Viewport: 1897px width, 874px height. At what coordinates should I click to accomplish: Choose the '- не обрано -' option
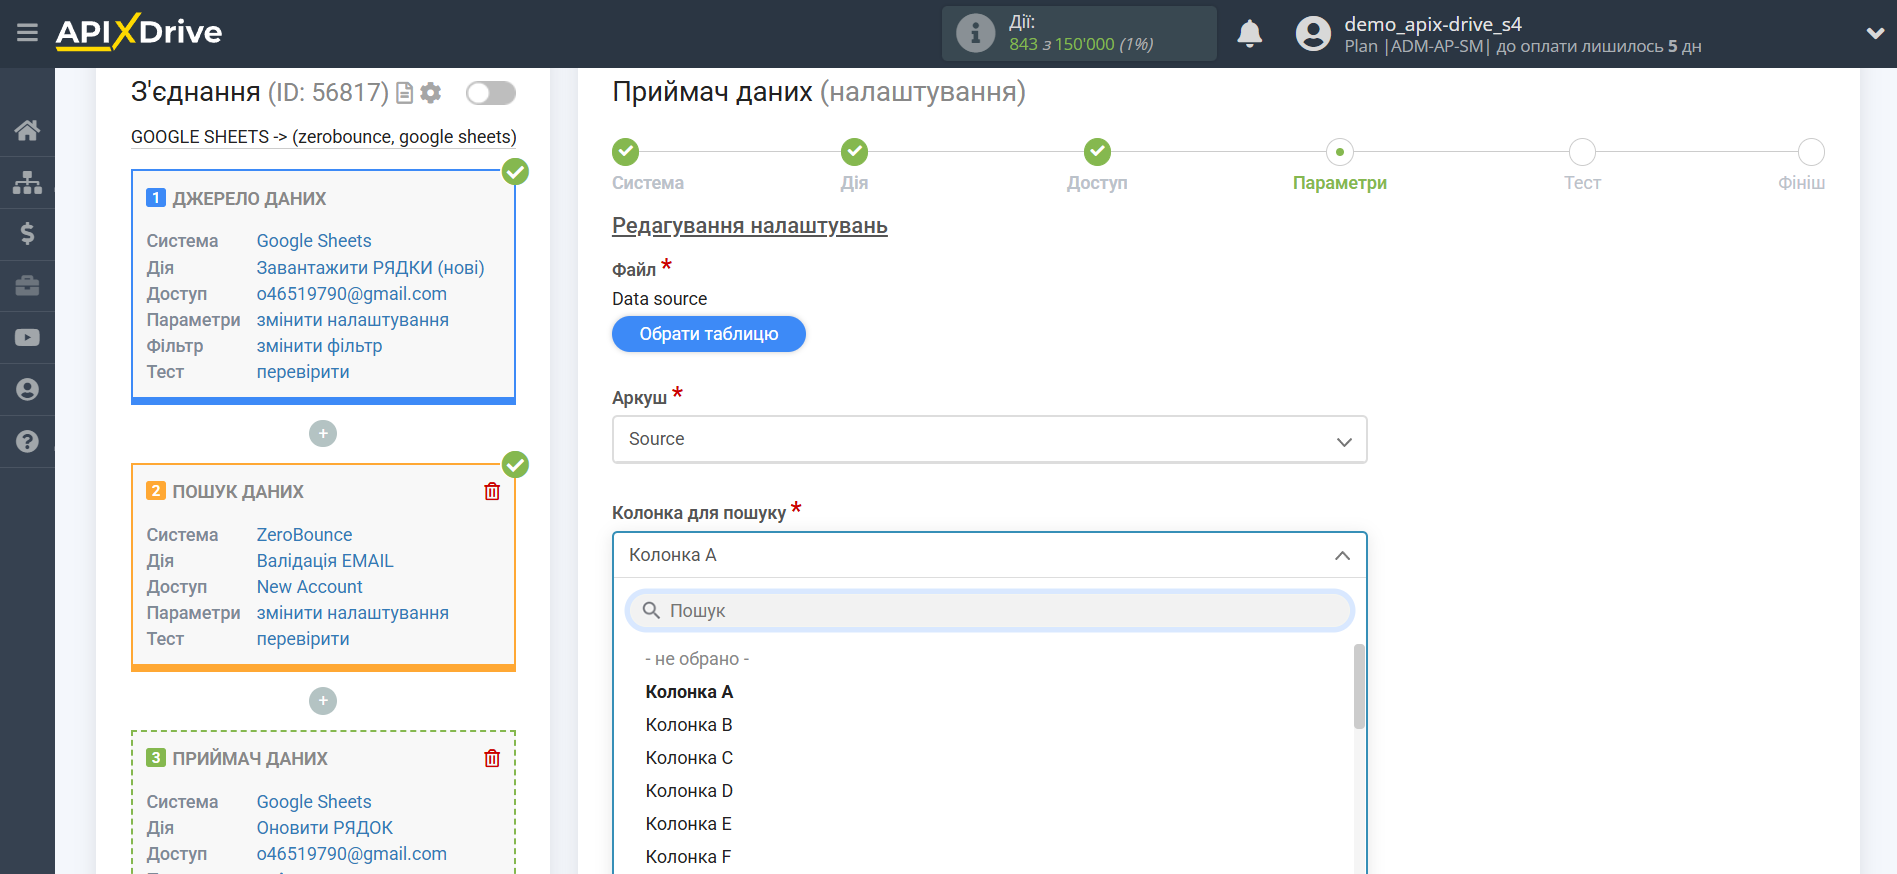[x=697, y=659]
